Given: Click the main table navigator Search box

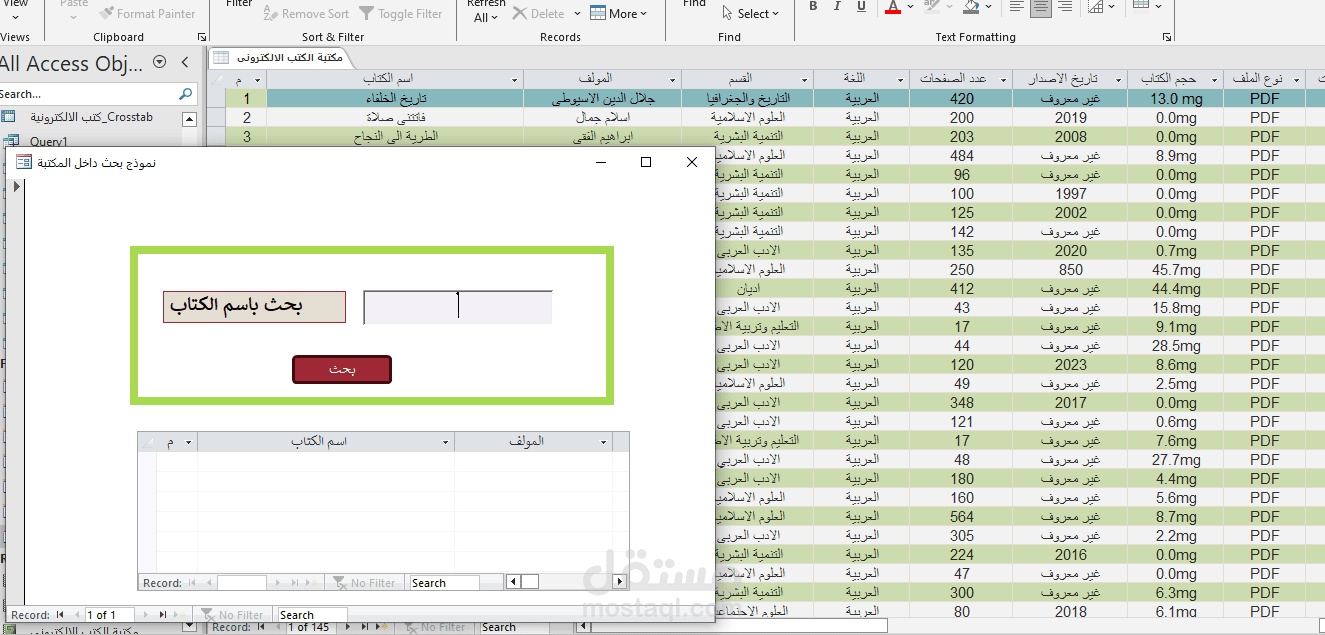Looking at the screenshot, I should (x=515, y=627).
